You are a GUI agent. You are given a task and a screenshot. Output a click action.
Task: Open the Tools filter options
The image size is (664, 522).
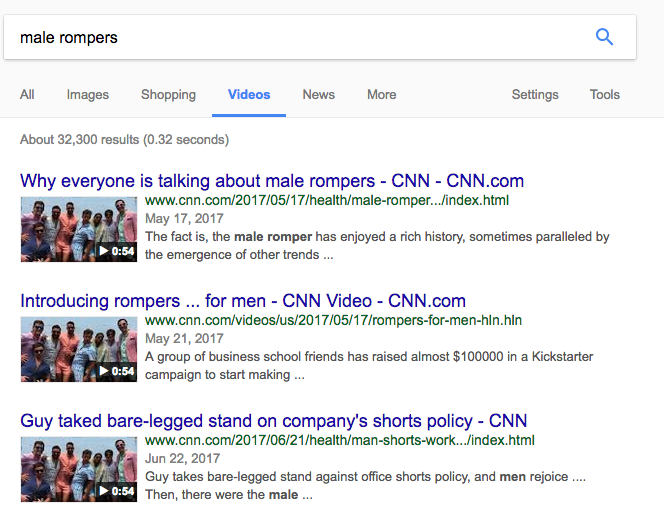coord(604,95)
